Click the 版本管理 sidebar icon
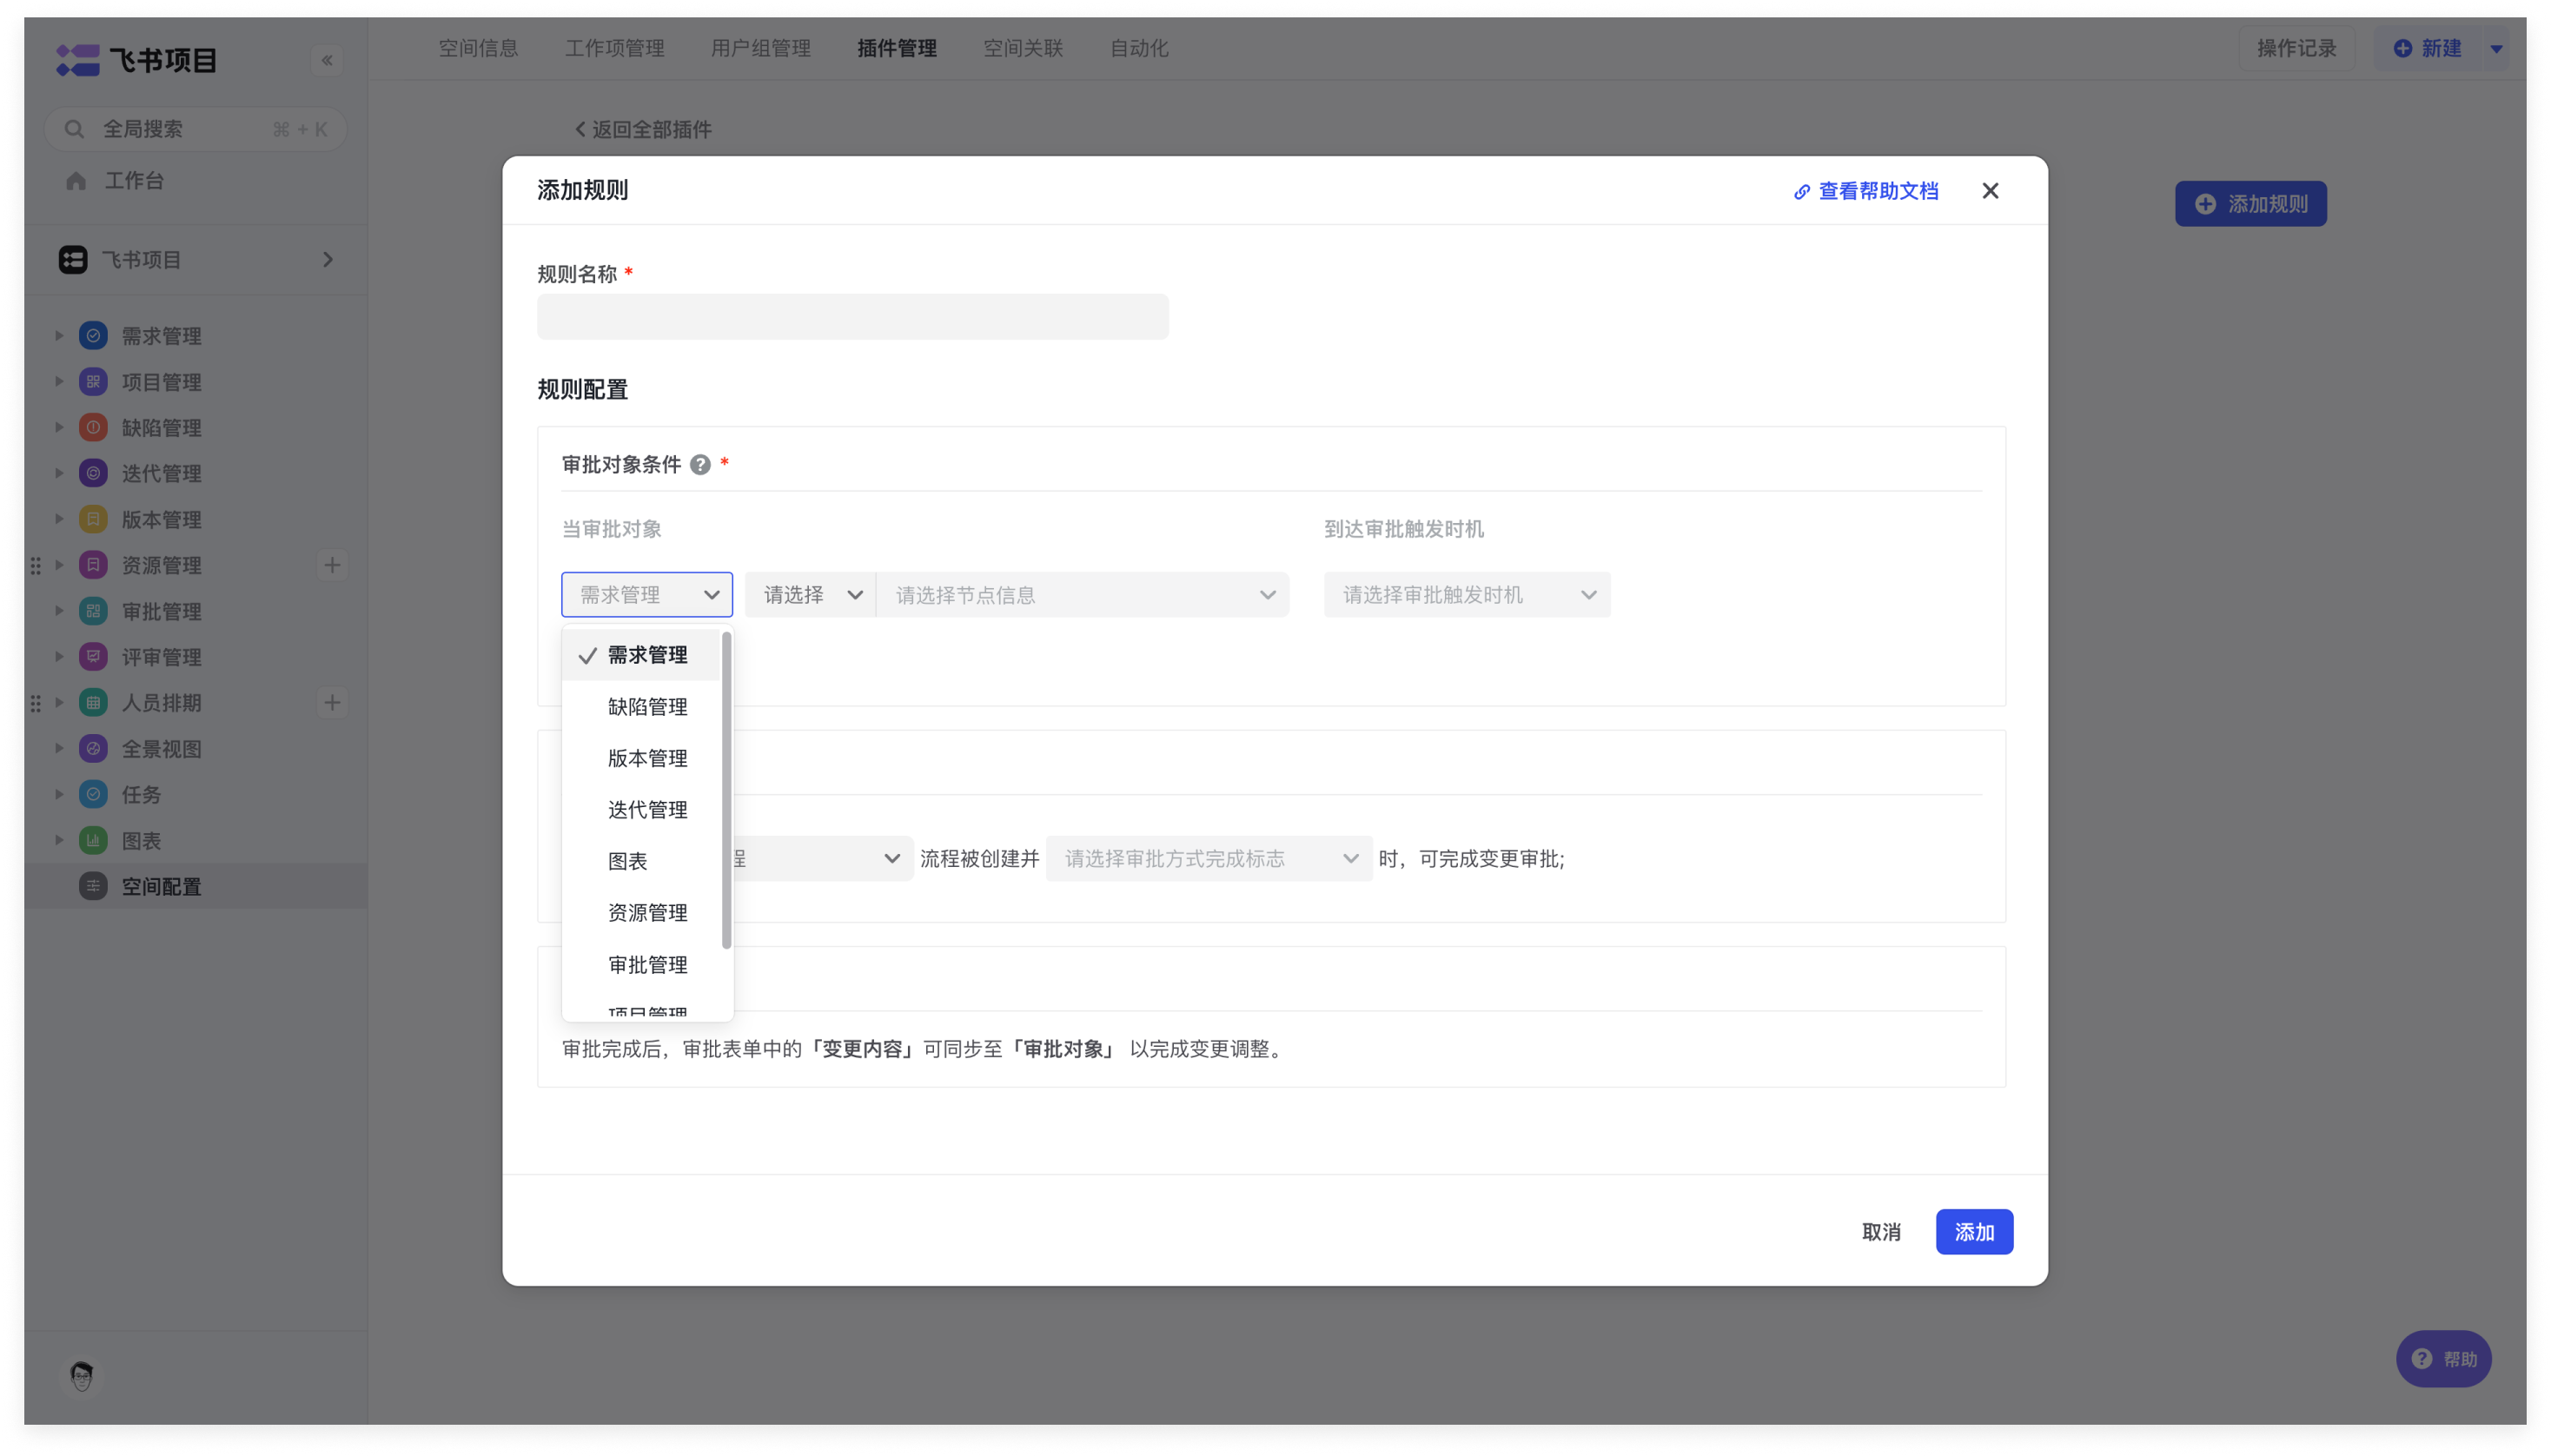2551x1456 pixels. 93,519
